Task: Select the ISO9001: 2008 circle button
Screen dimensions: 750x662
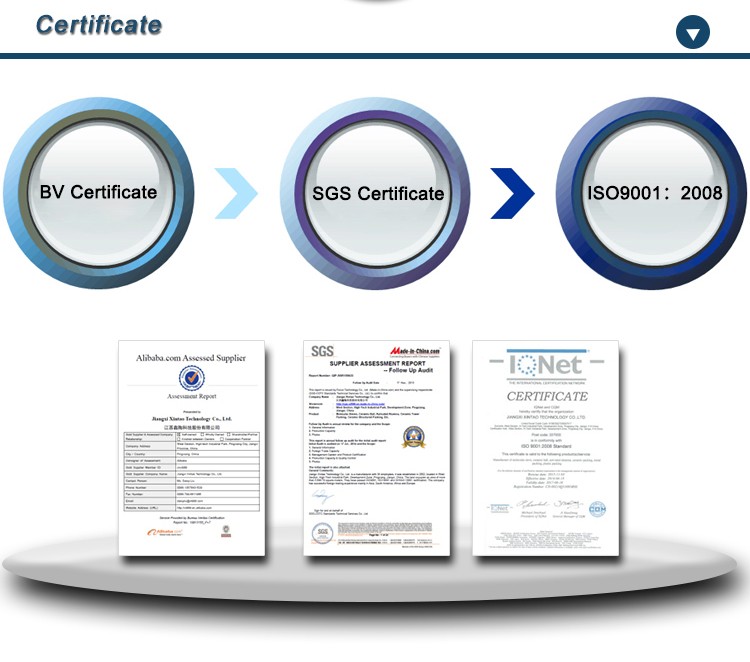Action: (652, 193)
